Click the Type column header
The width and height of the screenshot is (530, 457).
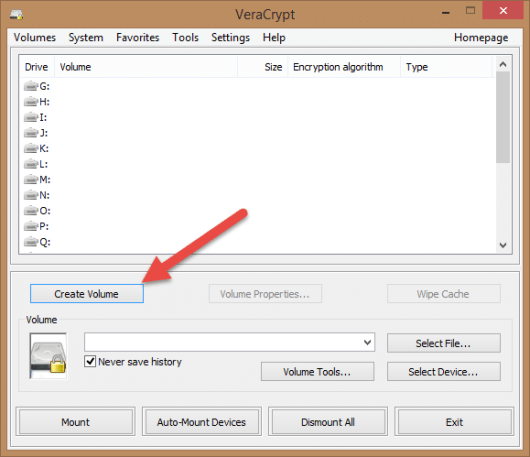click(446, 67)
